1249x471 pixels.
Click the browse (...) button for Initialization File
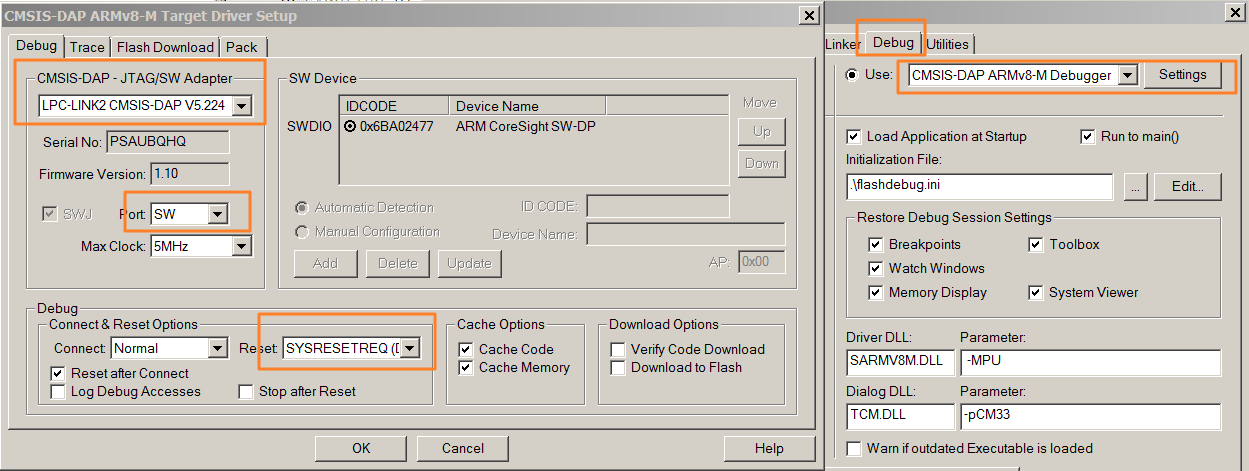click(1133, 186)
